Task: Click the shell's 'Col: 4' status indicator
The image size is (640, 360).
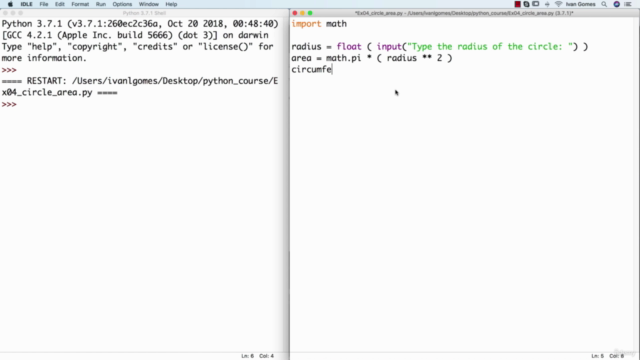Action: (x=267, y=356)
